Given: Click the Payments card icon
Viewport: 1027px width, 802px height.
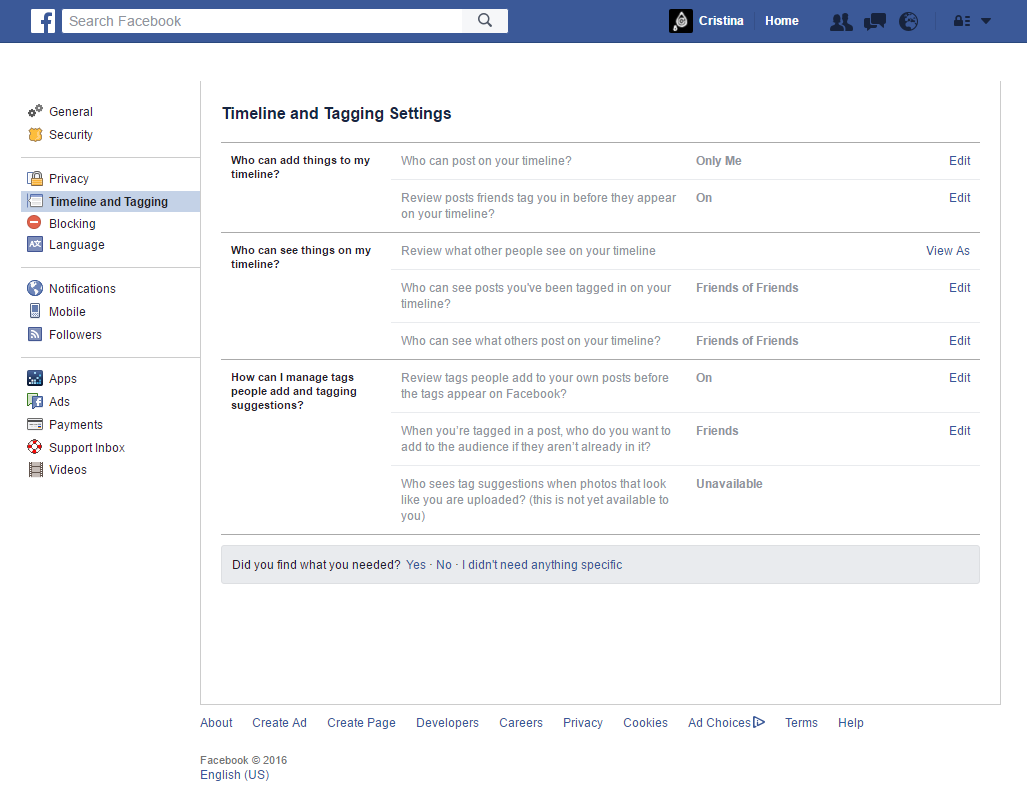Looking at the screenshot, I should click(x=35, y=424).
